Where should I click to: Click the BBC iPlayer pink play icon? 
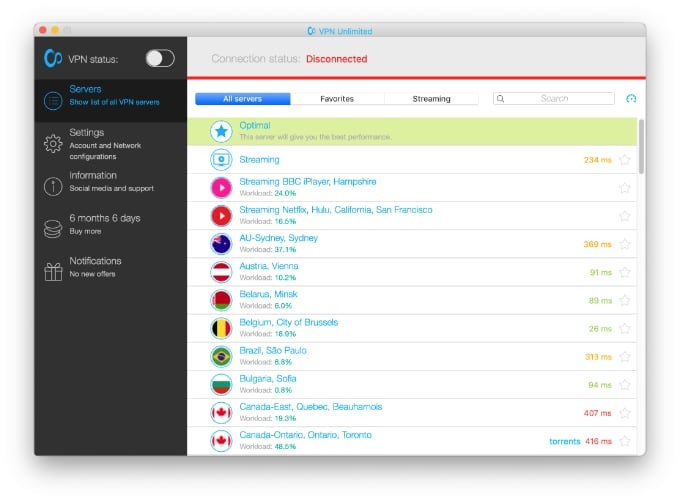221,188
